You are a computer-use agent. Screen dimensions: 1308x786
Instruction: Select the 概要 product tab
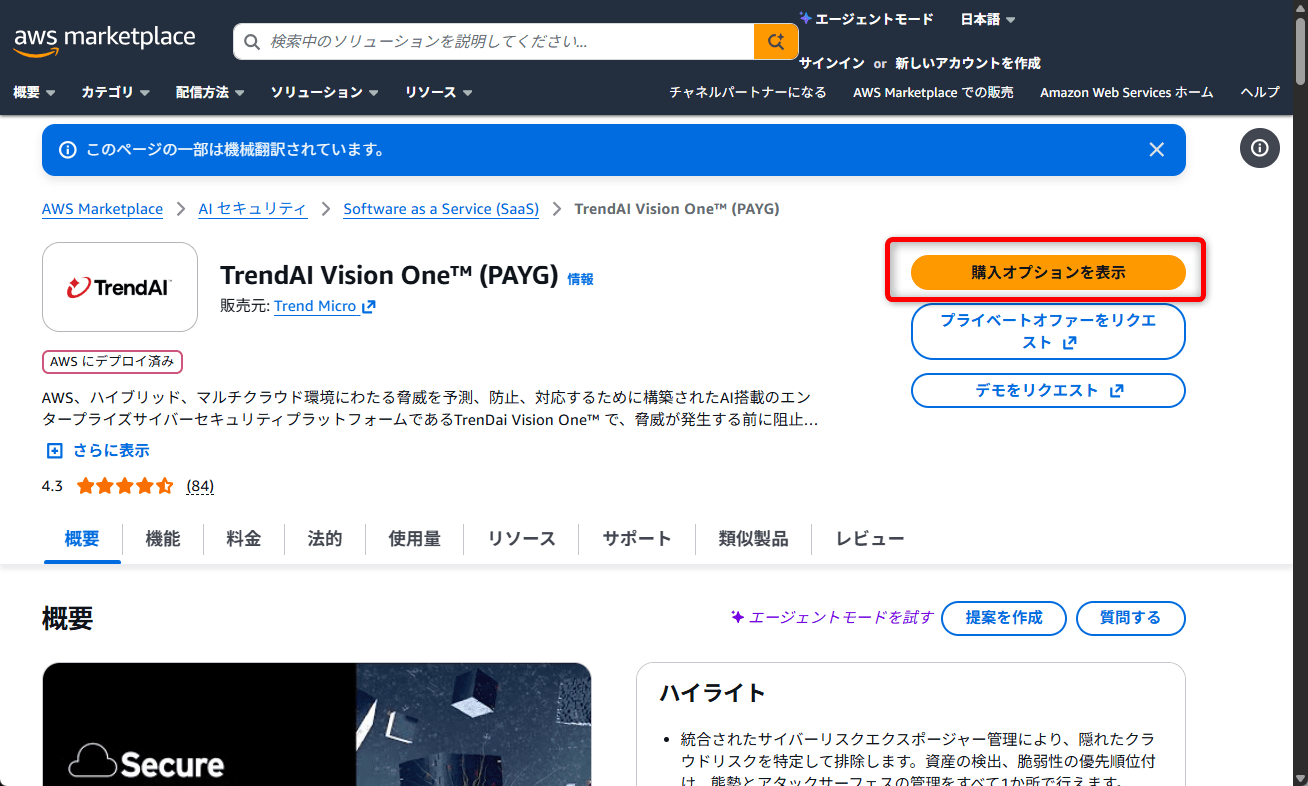point(82,539)
